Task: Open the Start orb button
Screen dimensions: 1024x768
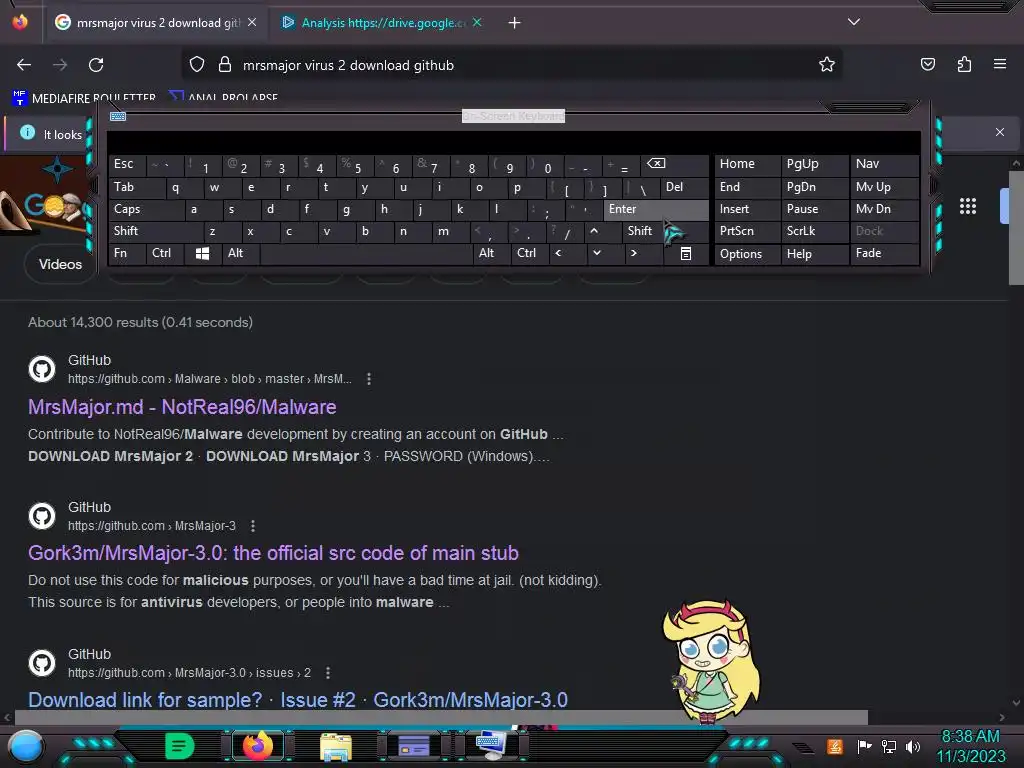Action: [x=26, y=746]
